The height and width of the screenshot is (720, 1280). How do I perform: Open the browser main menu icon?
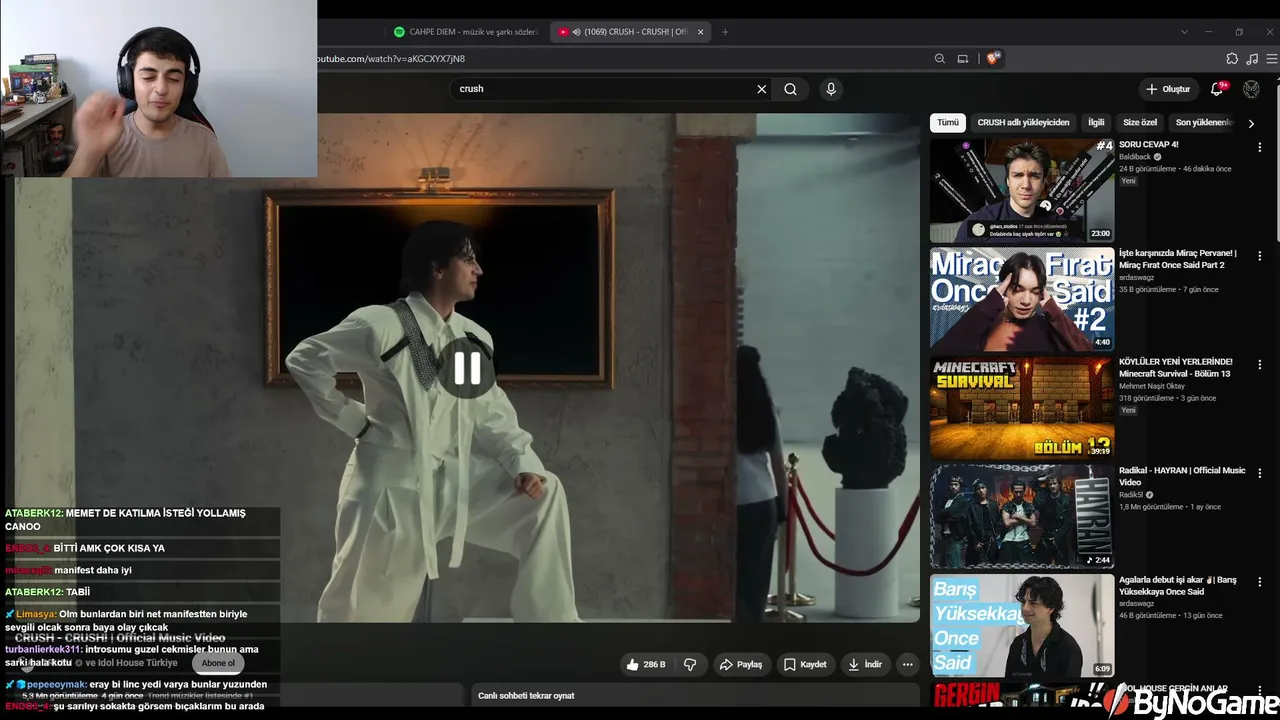tap(1272, 59)
